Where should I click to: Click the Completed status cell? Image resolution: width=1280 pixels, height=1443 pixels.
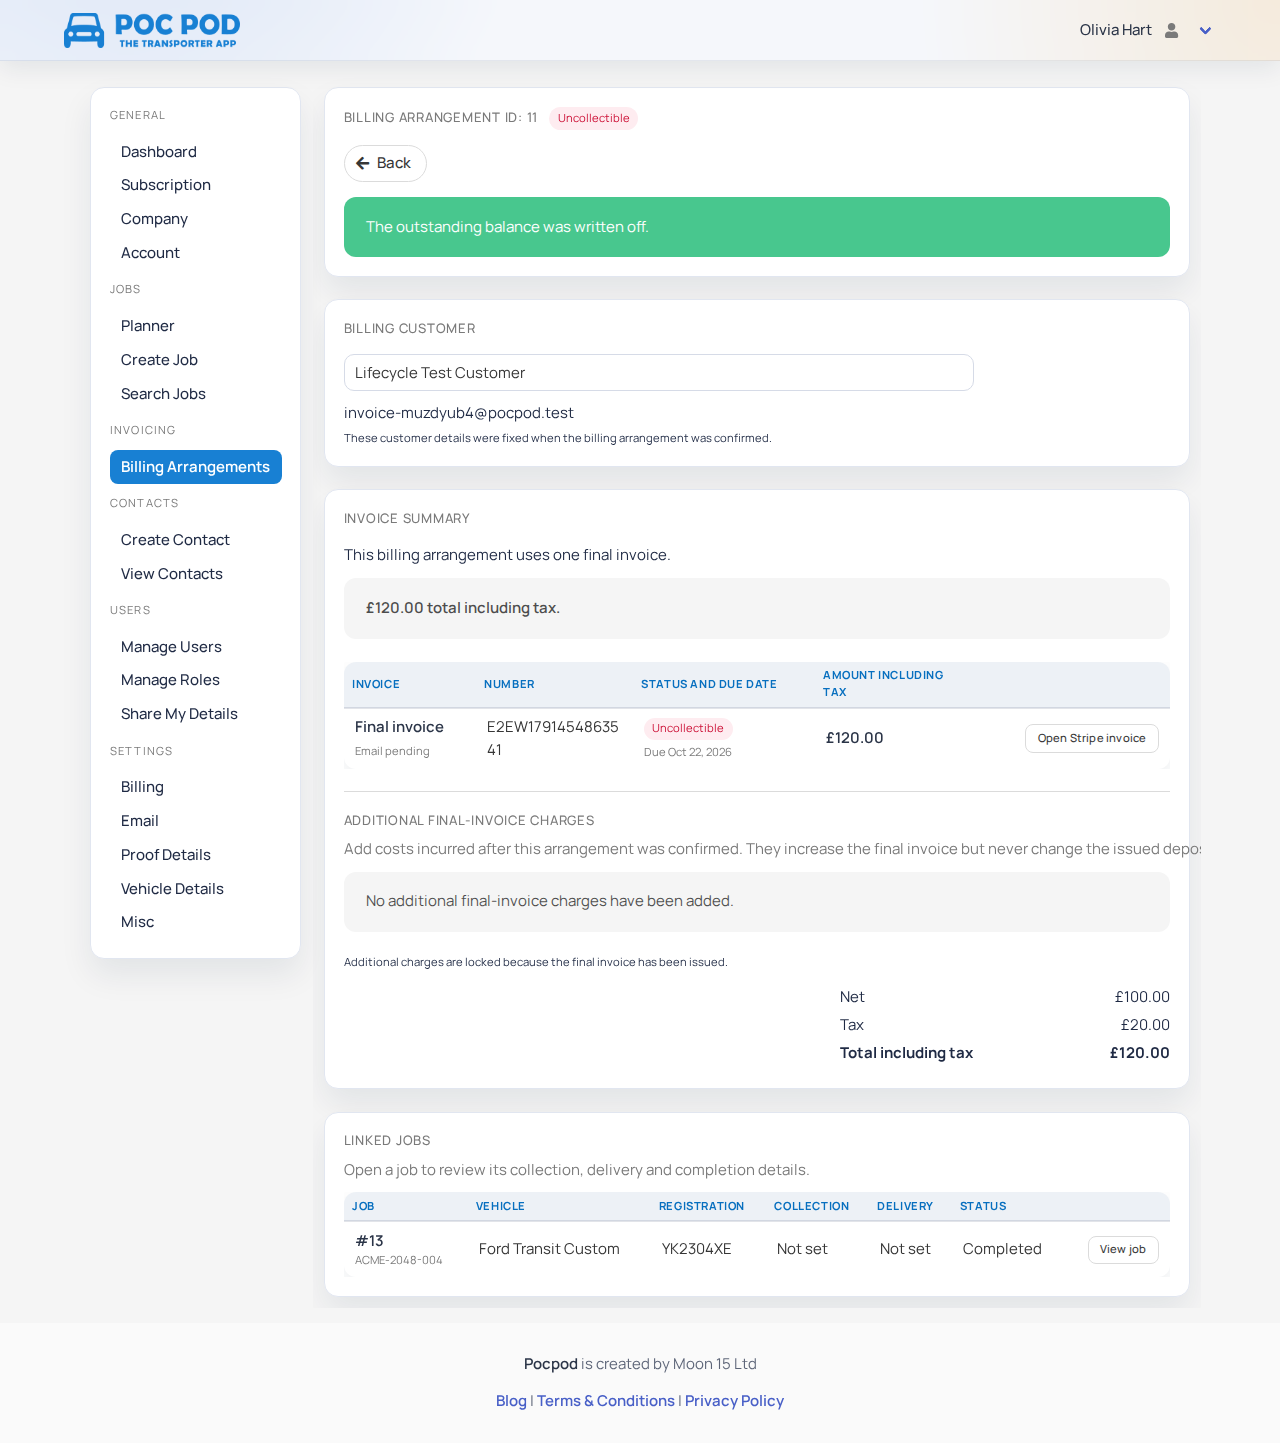point(1002,1249)
